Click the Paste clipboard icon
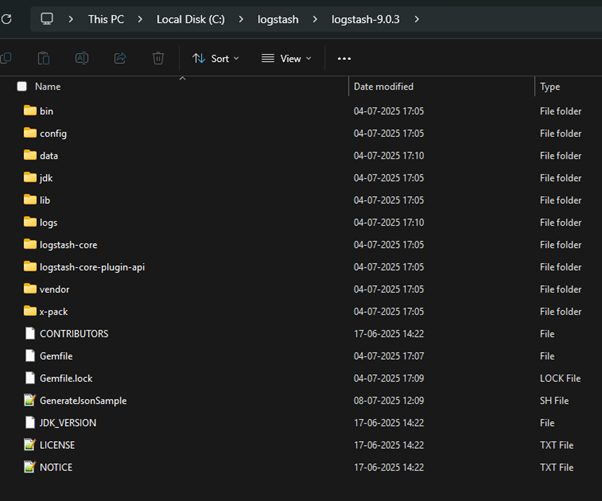 [44, 58]
